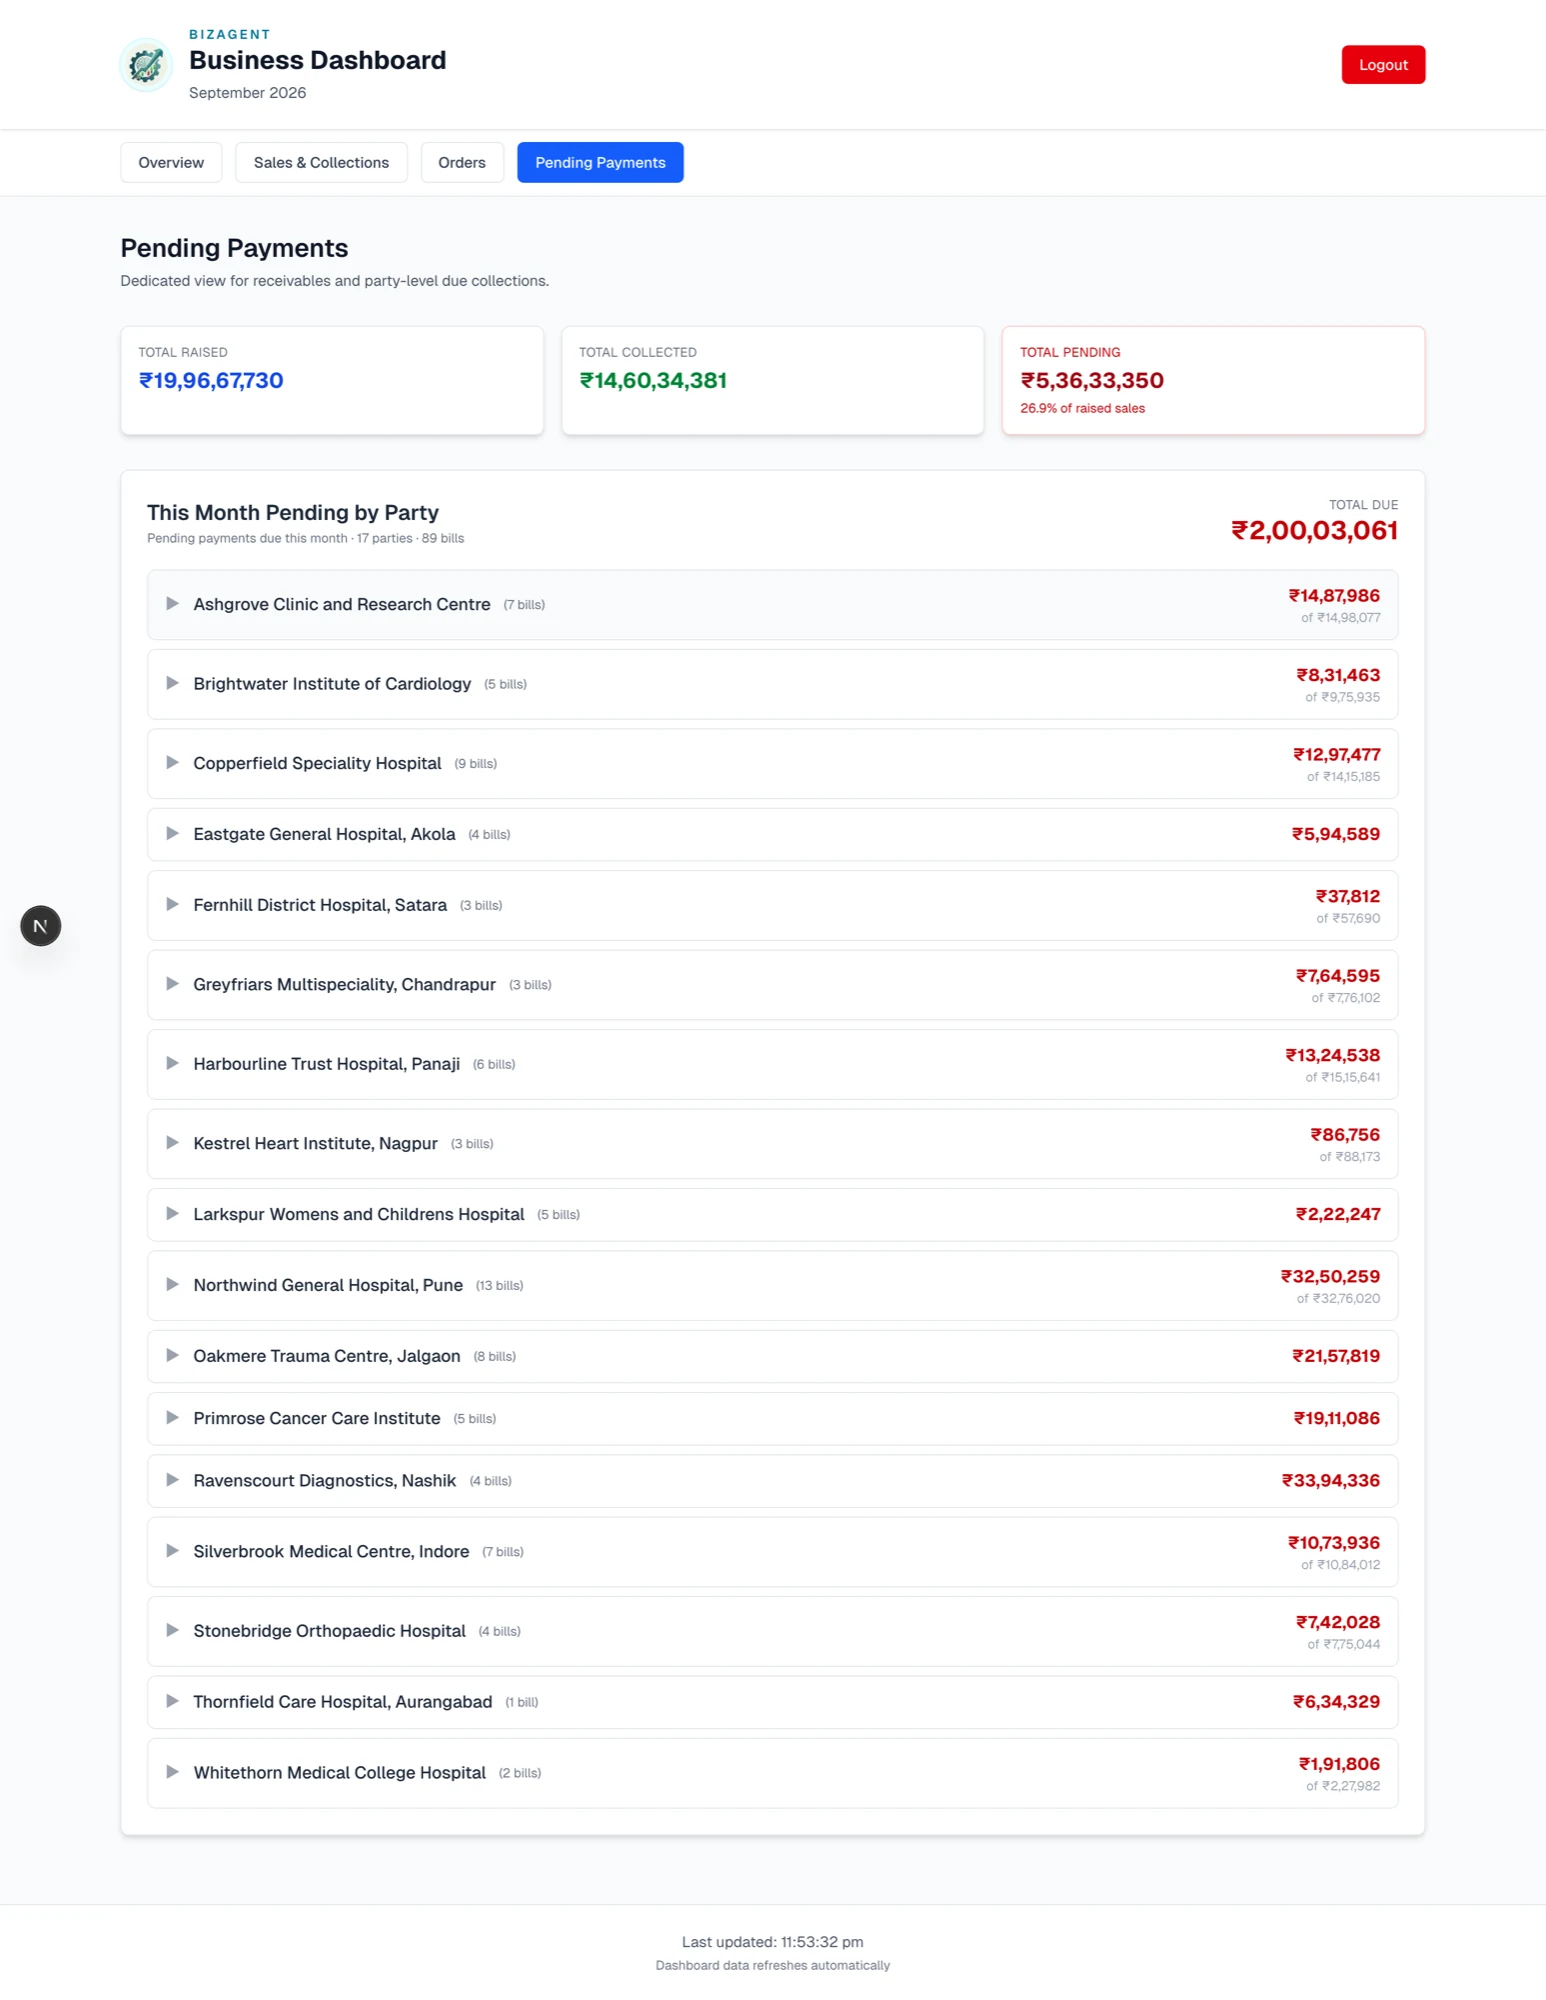Expand Oakmere Trauma Centre, Jalgaon row

(772, 1357)
